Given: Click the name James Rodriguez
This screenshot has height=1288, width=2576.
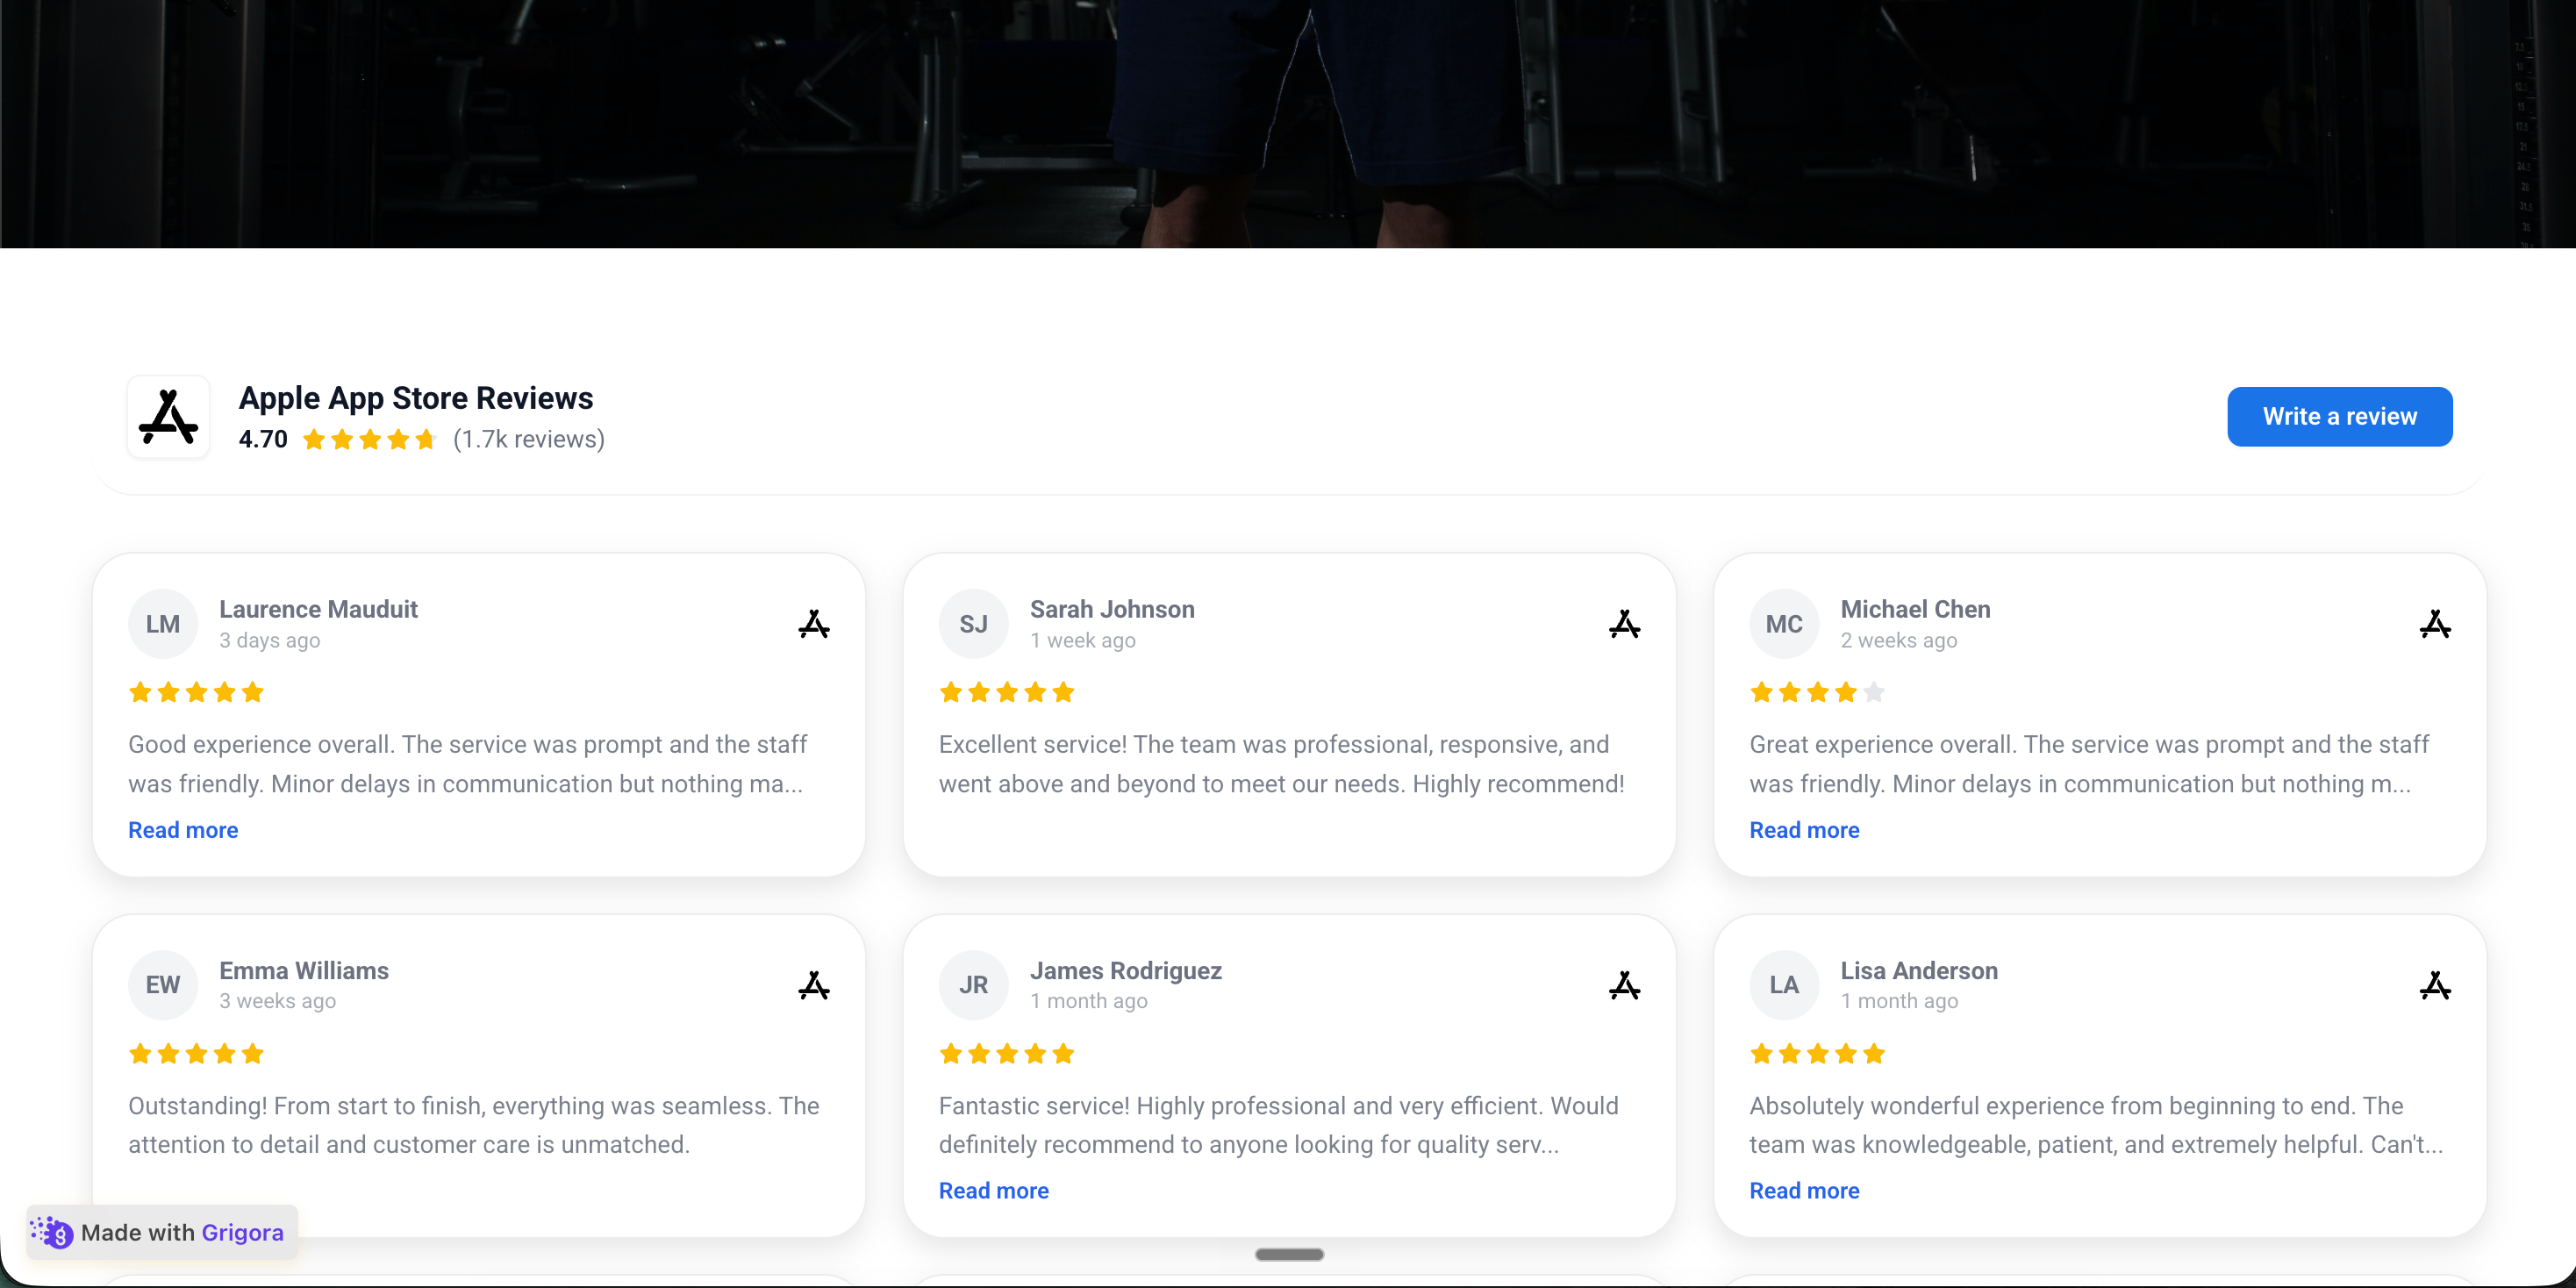Looking at the screenshot, I should 1126,970.
